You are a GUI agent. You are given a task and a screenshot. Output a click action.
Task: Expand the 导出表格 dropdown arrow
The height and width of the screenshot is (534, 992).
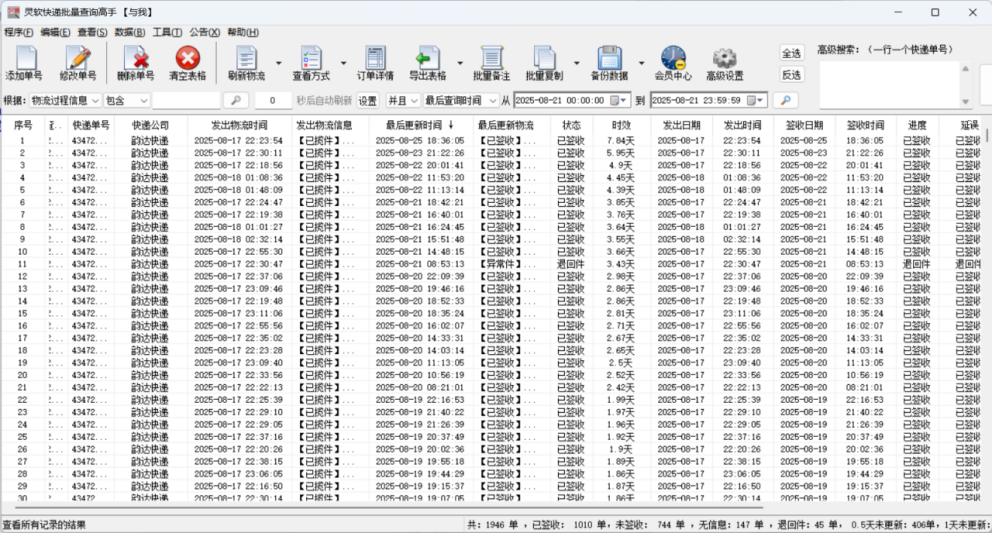(x=460, y=63)
